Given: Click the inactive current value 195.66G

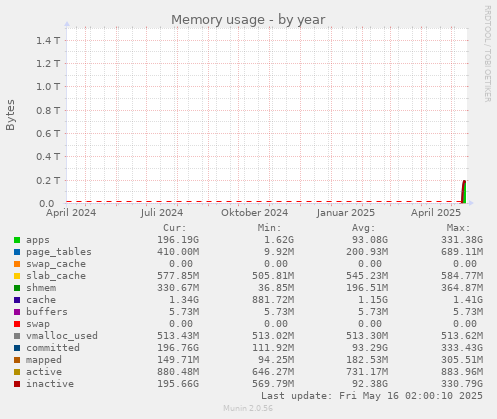Looking at the screenshot, I should 178,384.
